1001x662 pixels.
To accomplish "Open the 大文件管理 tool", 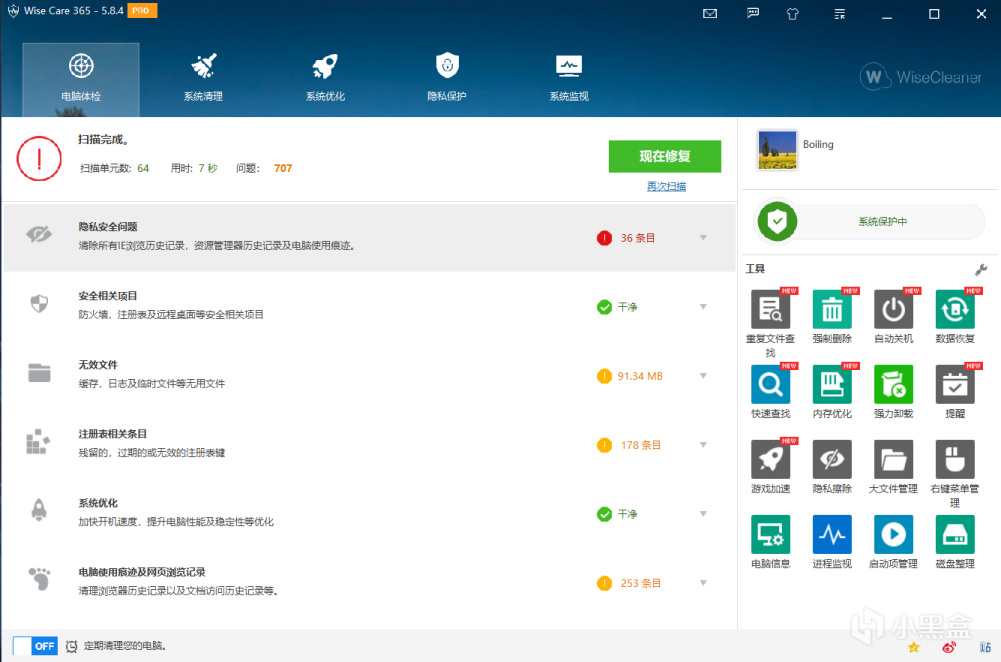I will tap(893, 460).
